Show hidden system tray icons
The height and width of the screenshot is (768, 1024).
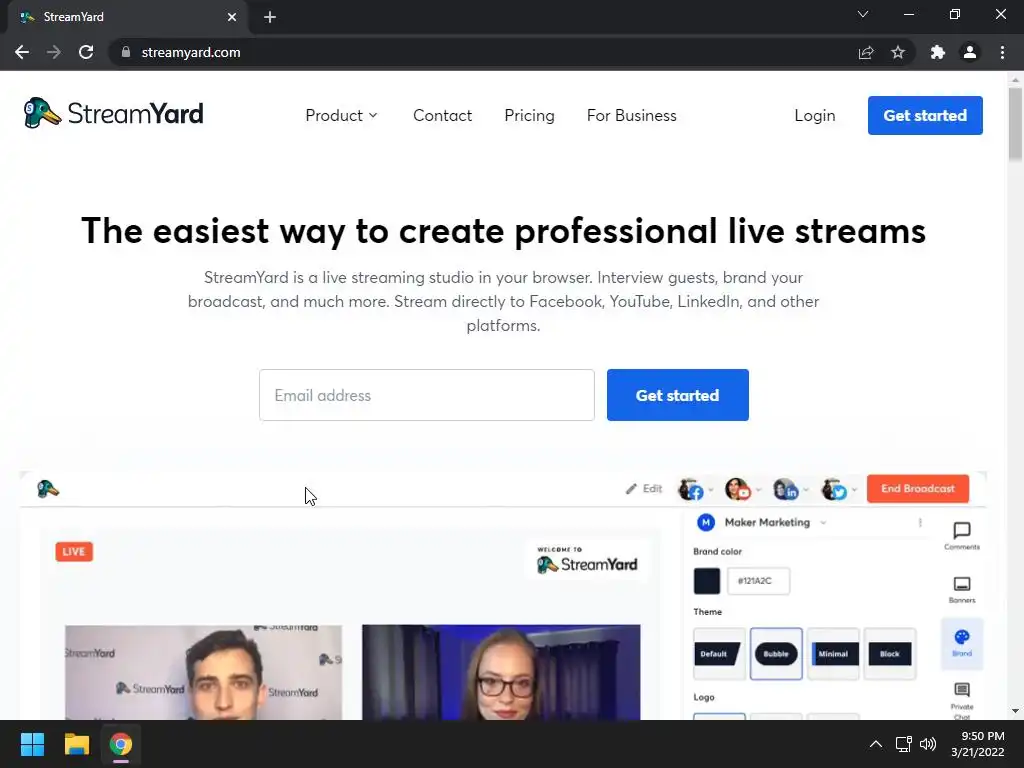click(x=876, y=744)
